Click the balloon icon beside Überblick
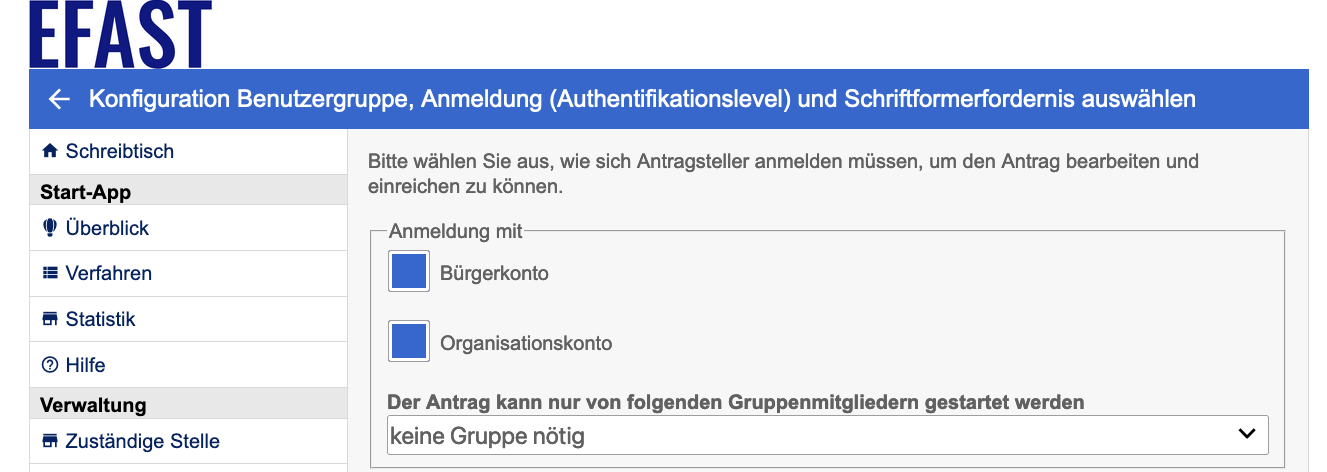The image size is (1327, 472). 50,228
